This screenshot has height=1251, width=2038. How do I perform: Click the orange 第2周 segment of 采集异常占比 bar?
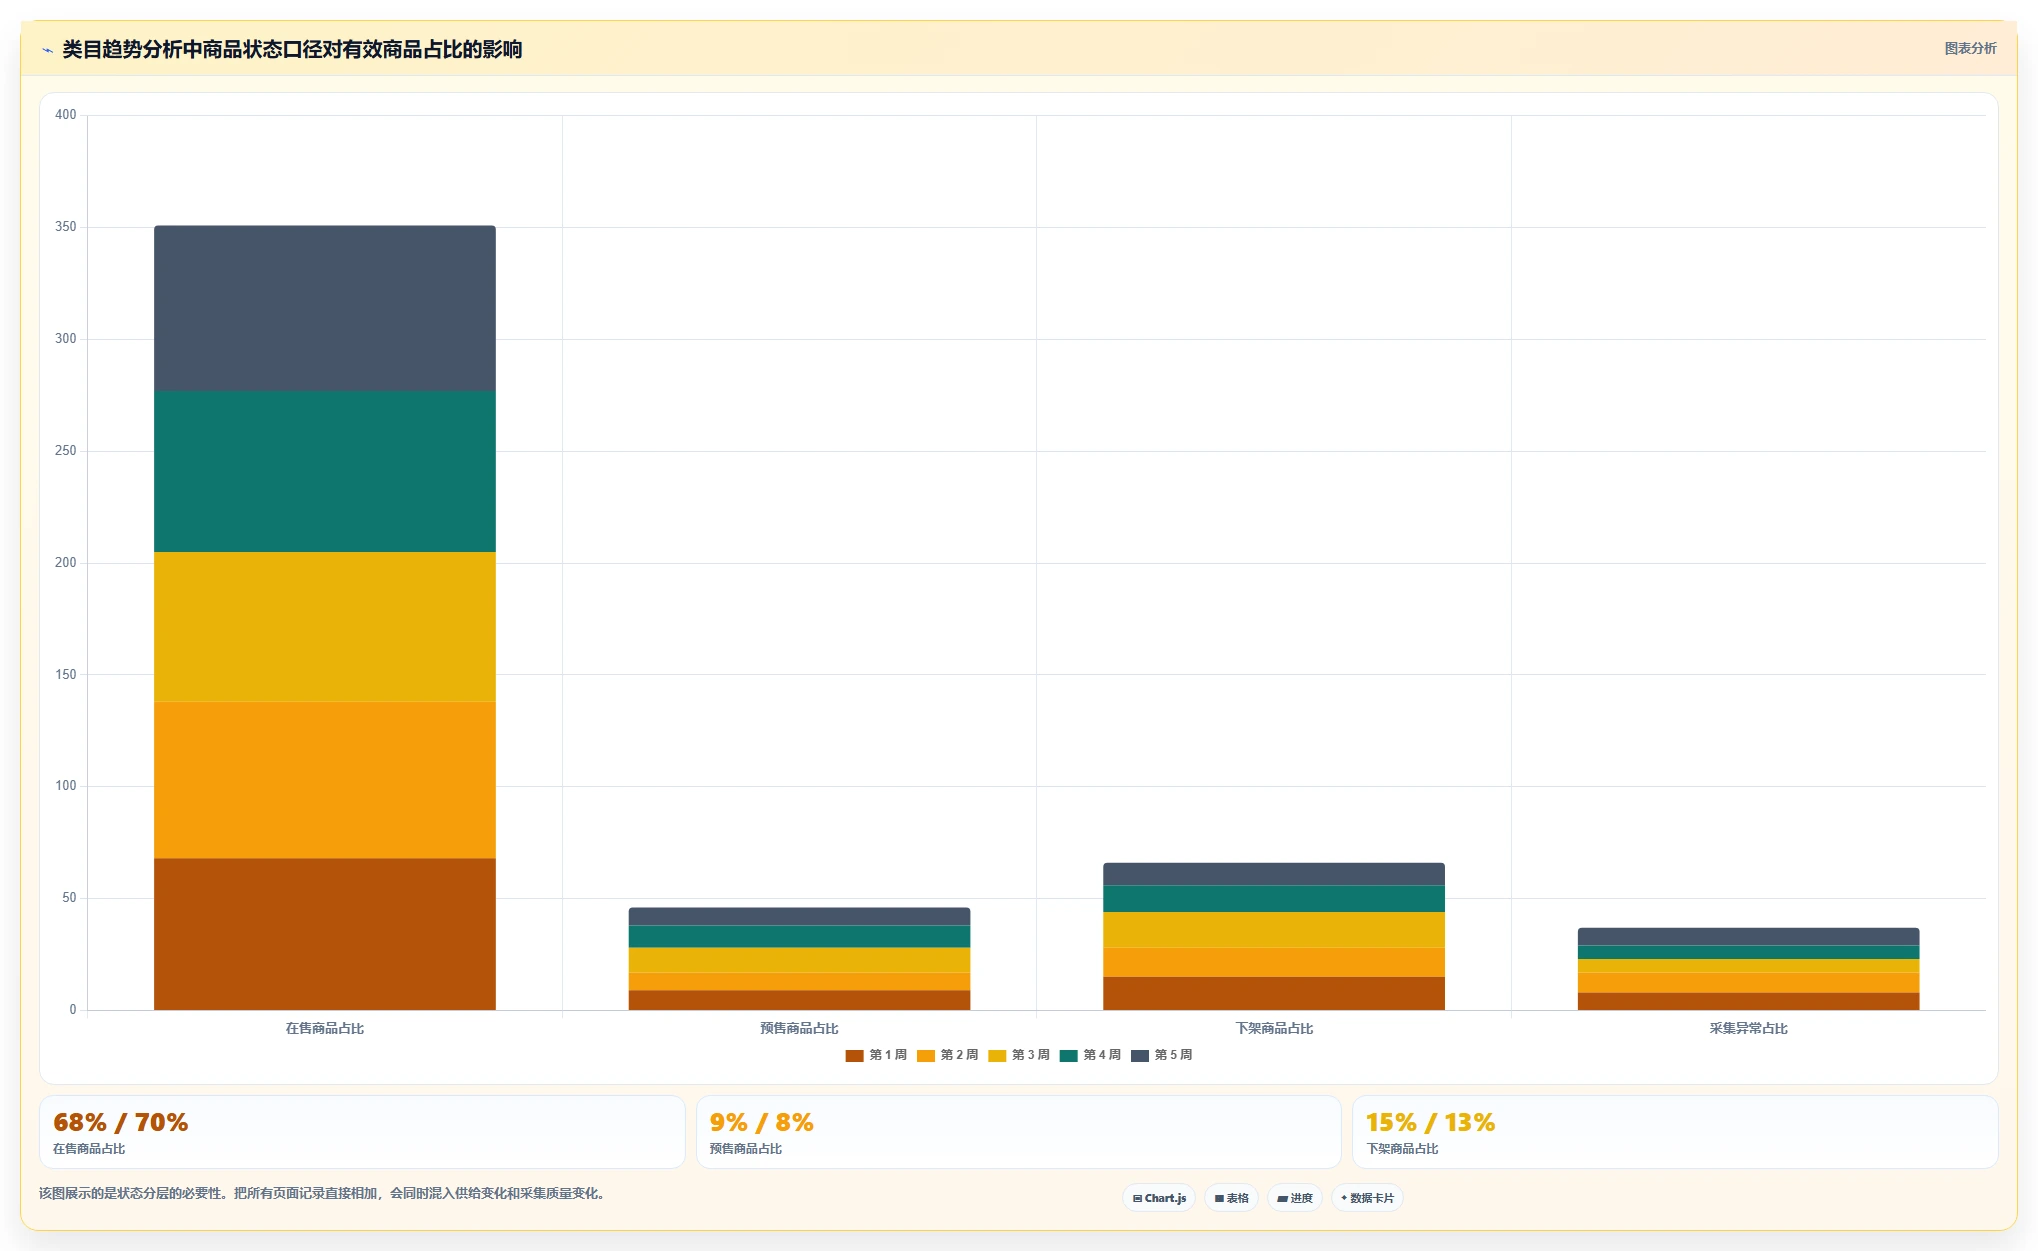(x=1749, y=983)
